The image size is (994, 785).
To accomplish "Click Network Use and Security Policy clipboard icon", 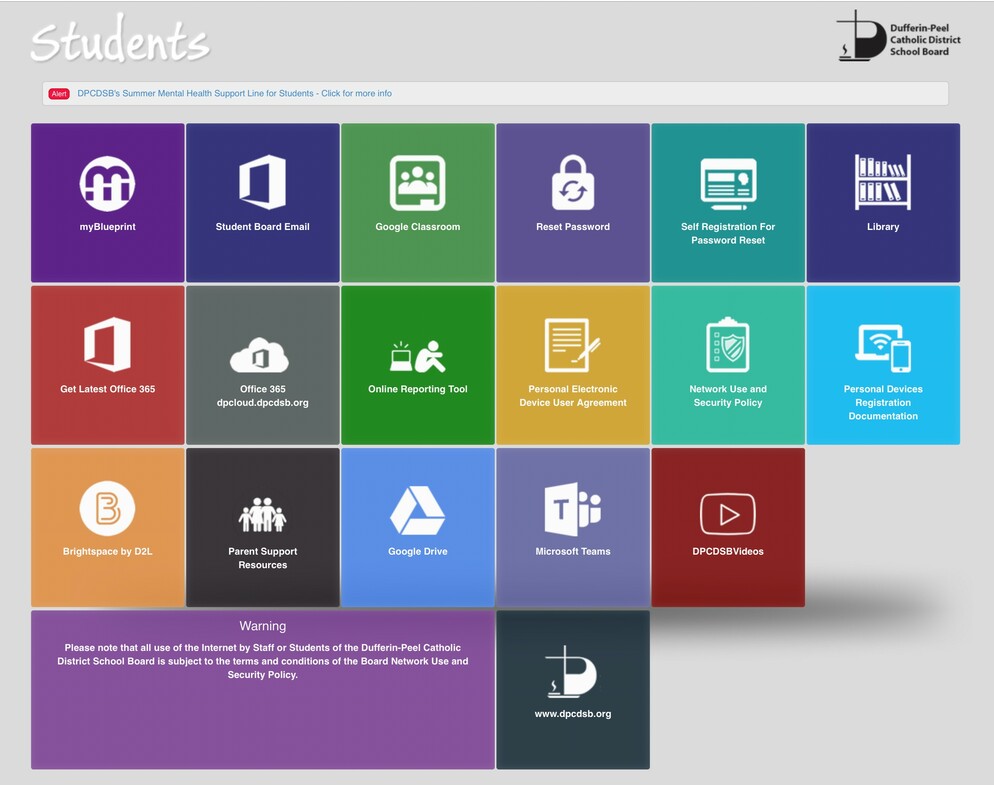I will 728,345.
